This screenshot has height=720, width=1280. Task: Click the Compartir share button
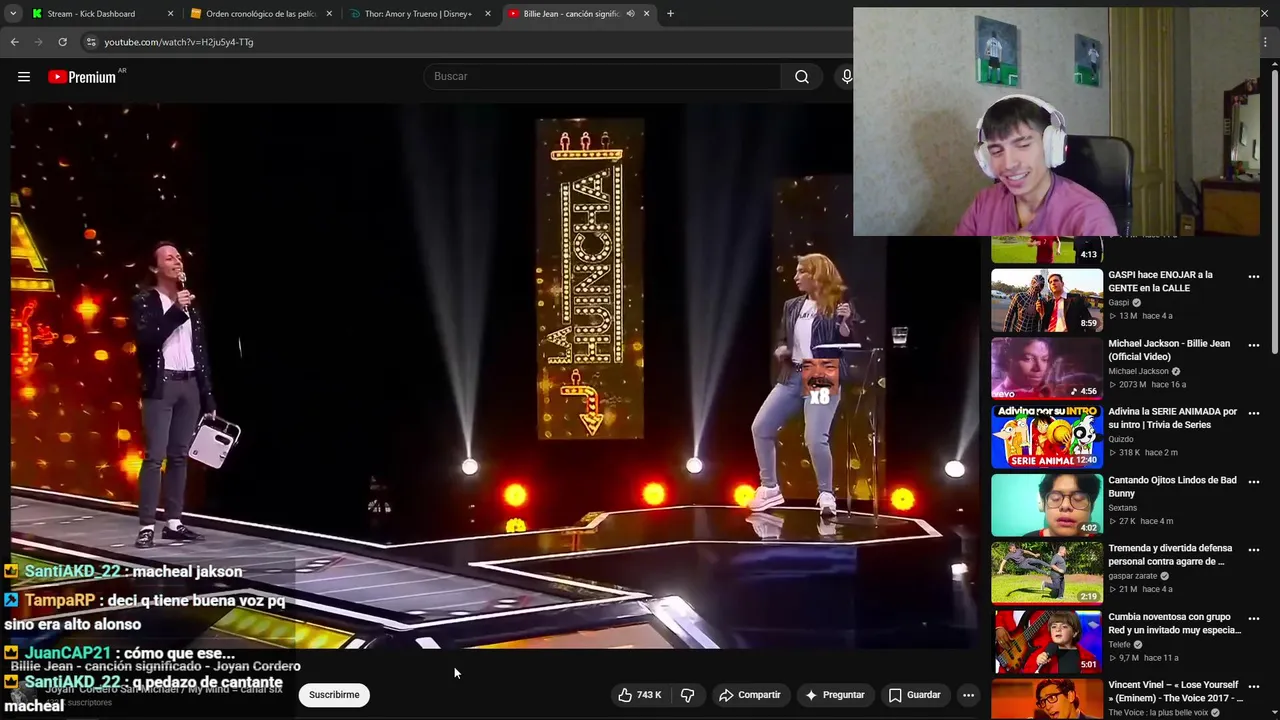[750, 695]
